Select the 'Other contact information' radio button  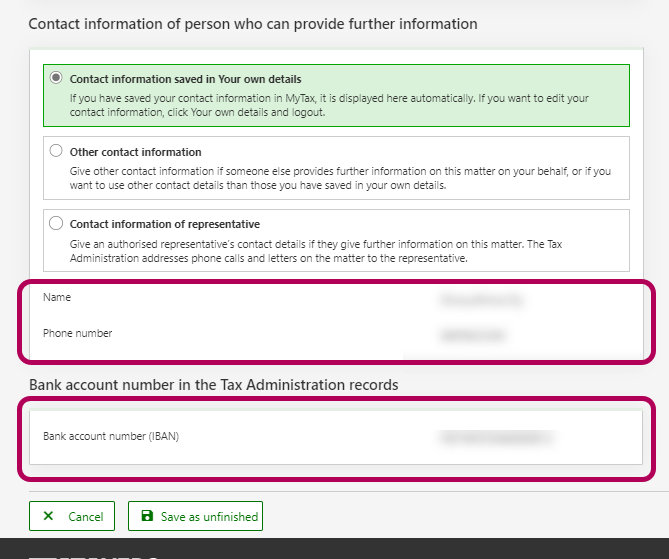point(56,151)
